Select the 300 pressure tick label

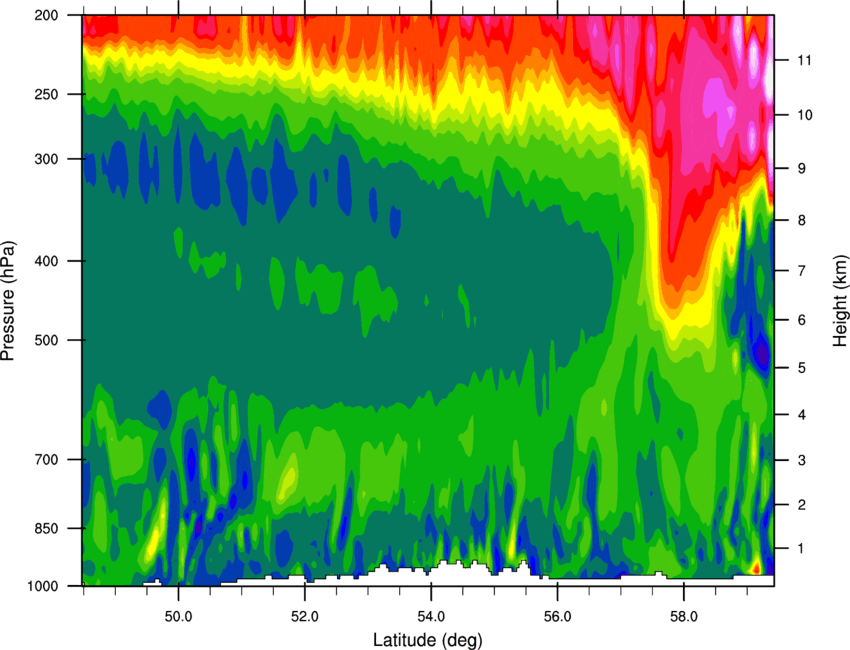coord(47,159)
